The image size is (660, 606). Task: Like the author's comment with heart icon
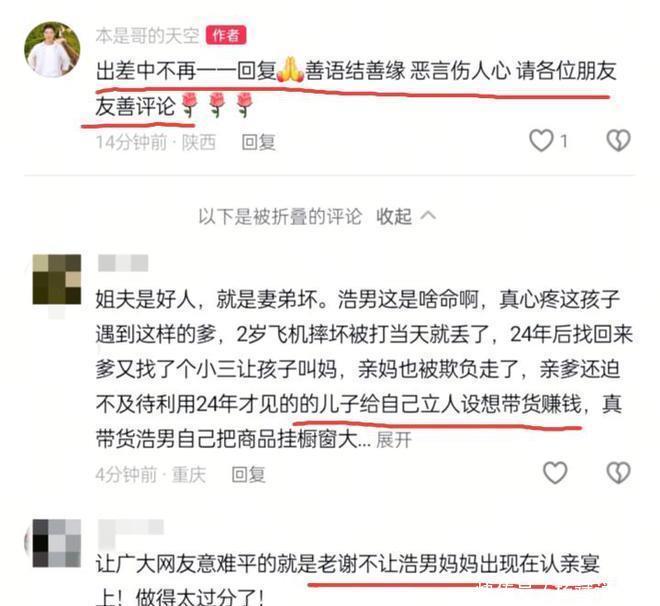541,141
